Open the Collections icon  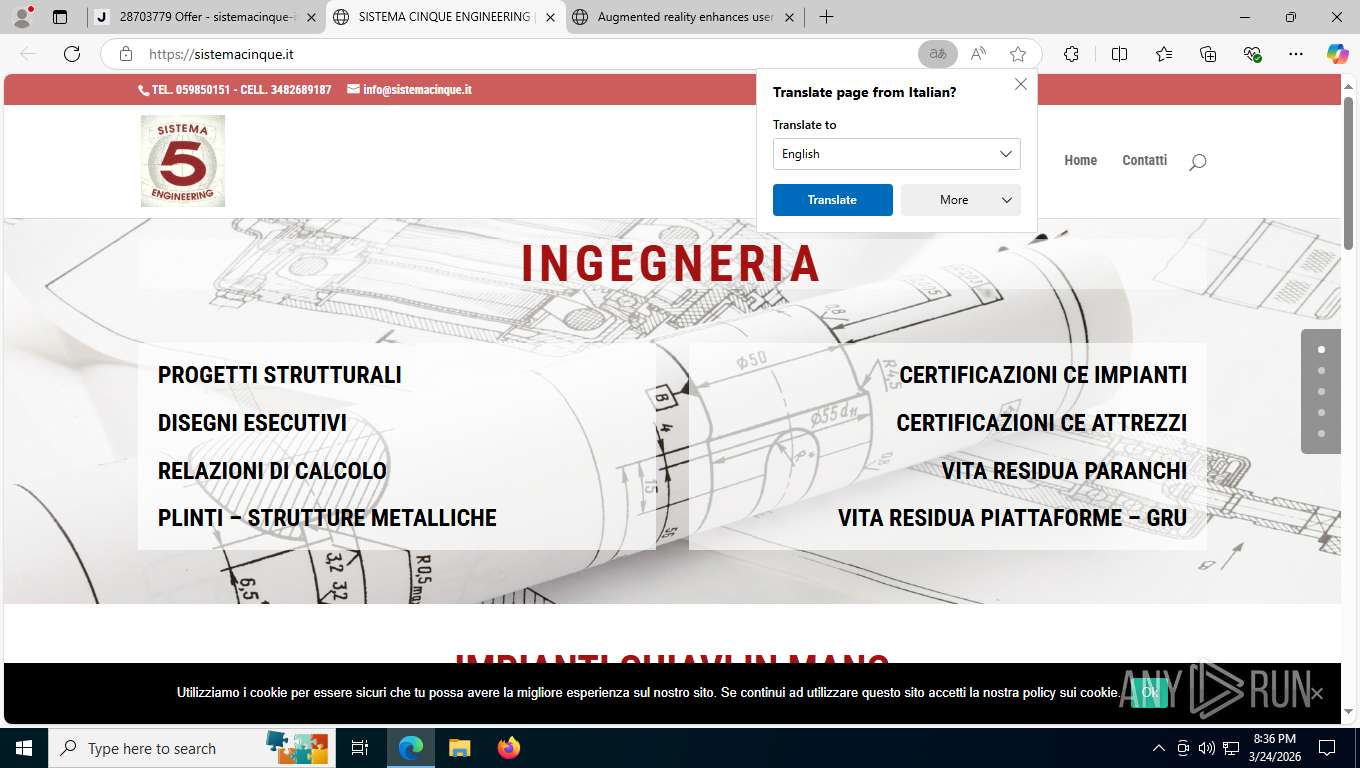tap(1208, 54)
